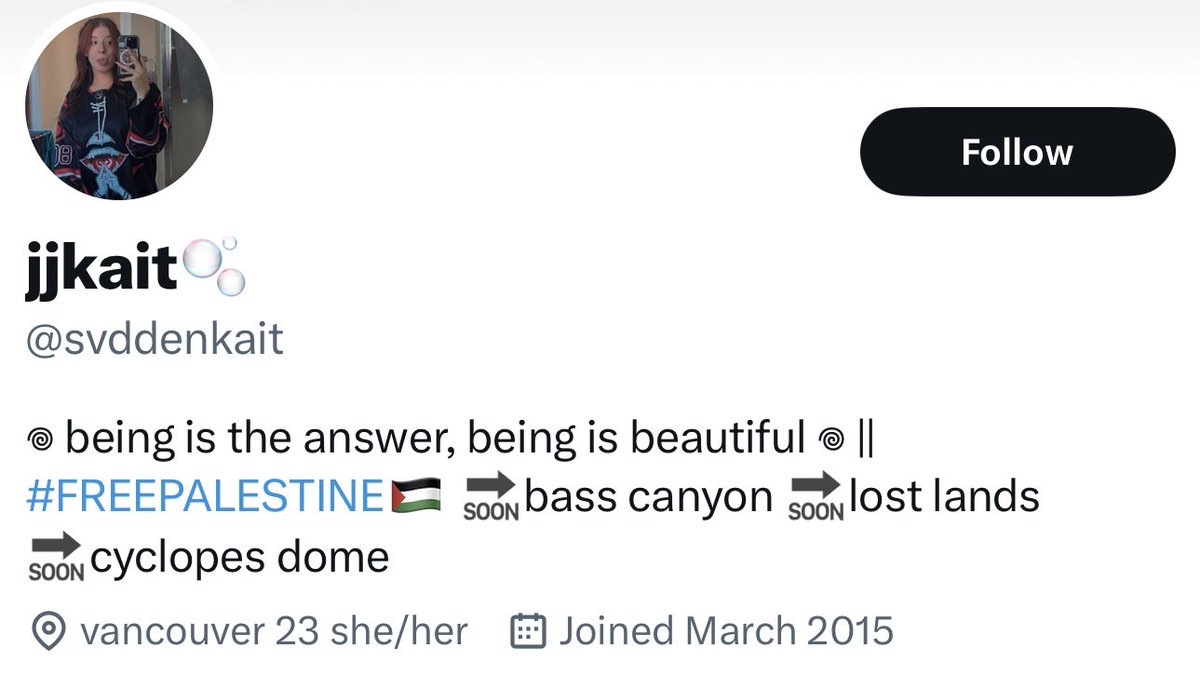The image size is (1200, 689).
Task: Click the Palestine flag emoji
Action: pos(415,496)
